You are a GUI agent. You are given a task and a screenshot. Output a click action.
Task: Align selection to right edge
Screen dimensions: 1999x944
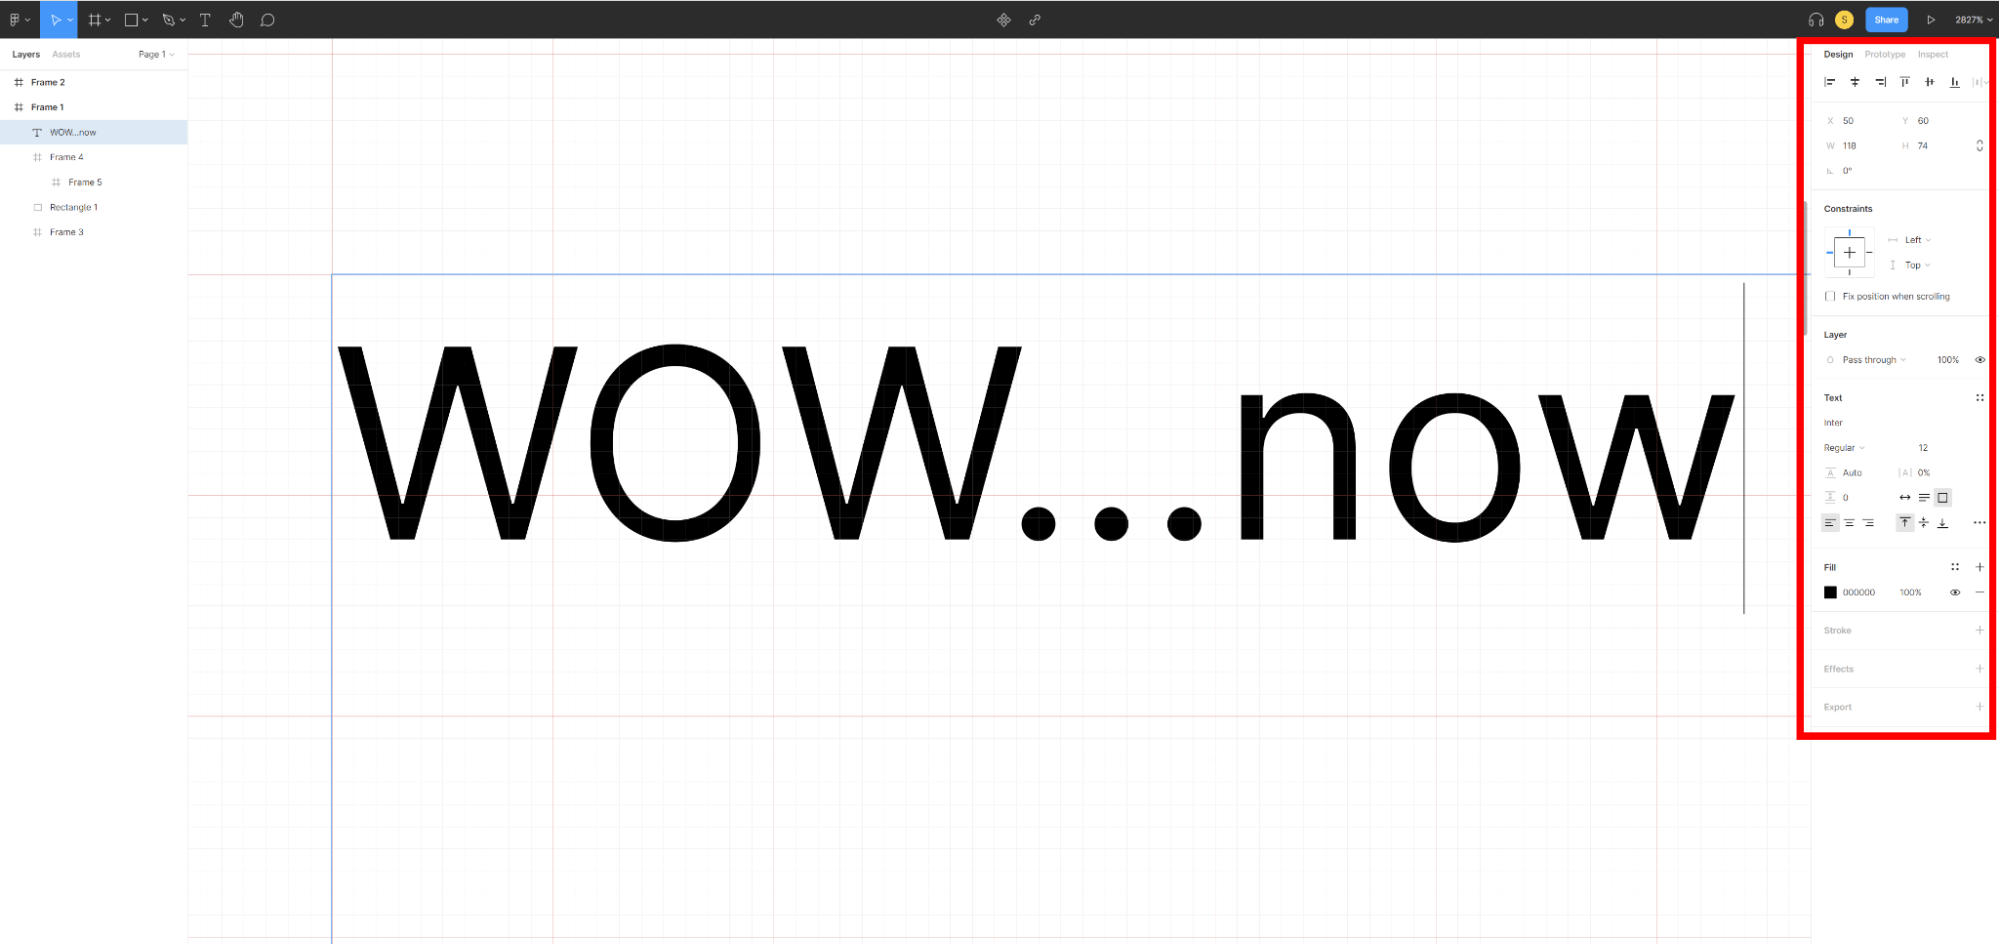1880,82
